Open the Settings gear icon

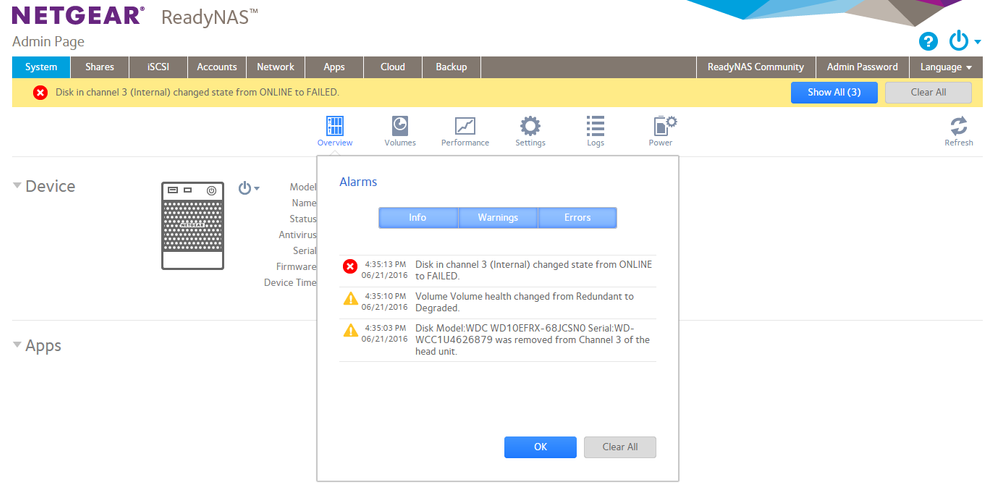(x=530, y=126)
